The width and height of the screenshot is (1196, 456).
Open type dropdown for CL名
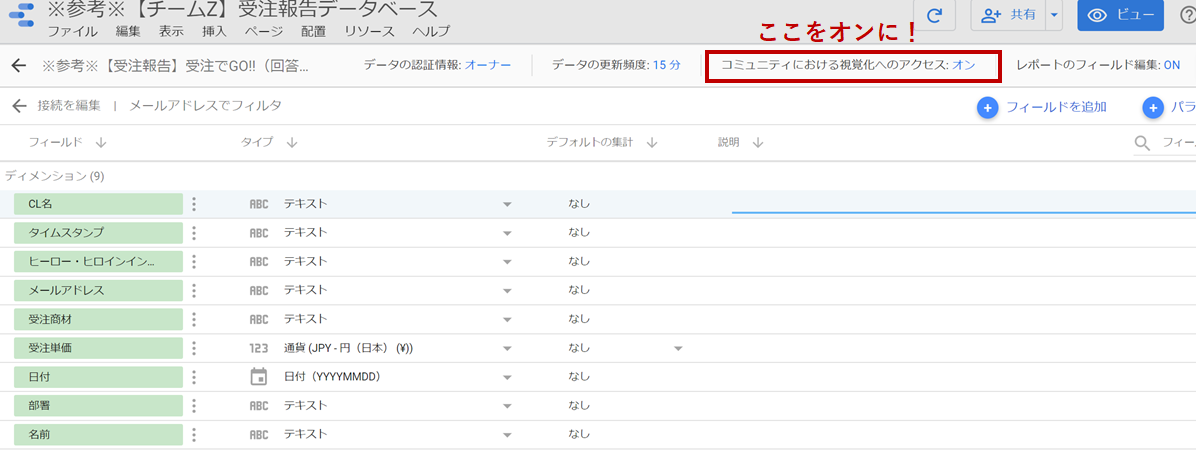pos(506,204)
